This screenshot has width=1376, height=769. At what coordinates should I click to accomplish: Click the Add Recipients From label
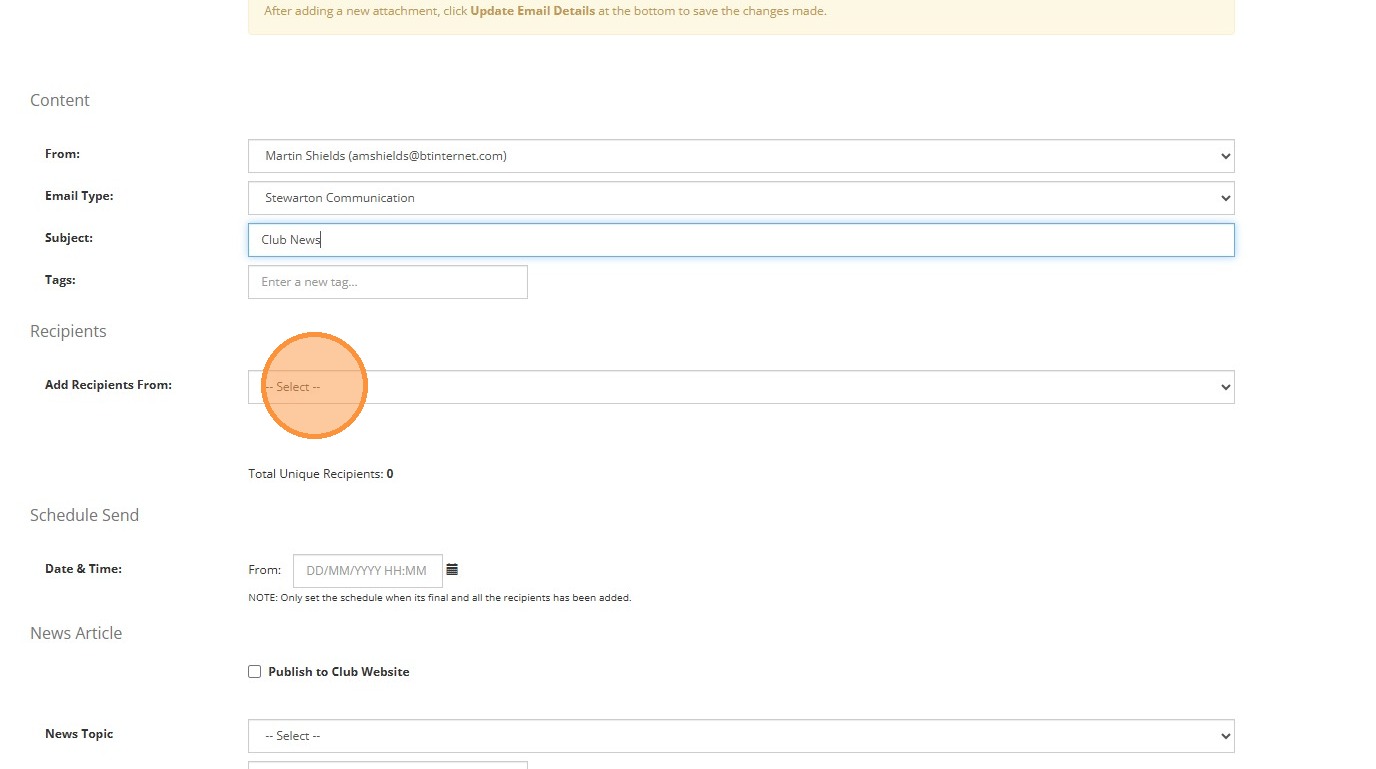pyautogui.click(x=108, y=385)
